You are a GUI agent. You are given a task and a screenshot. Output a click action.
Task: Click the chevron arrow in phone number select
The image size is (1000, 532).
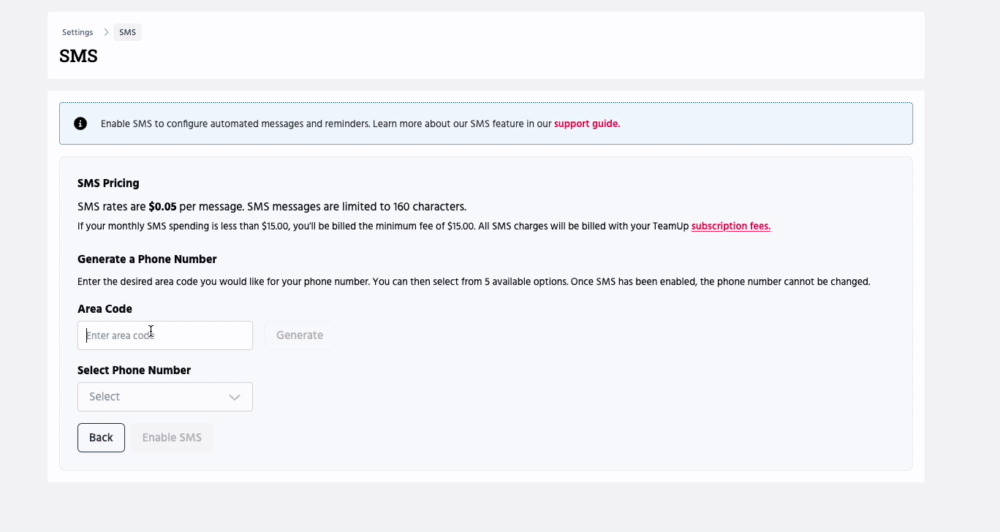[x=235, y=397]
